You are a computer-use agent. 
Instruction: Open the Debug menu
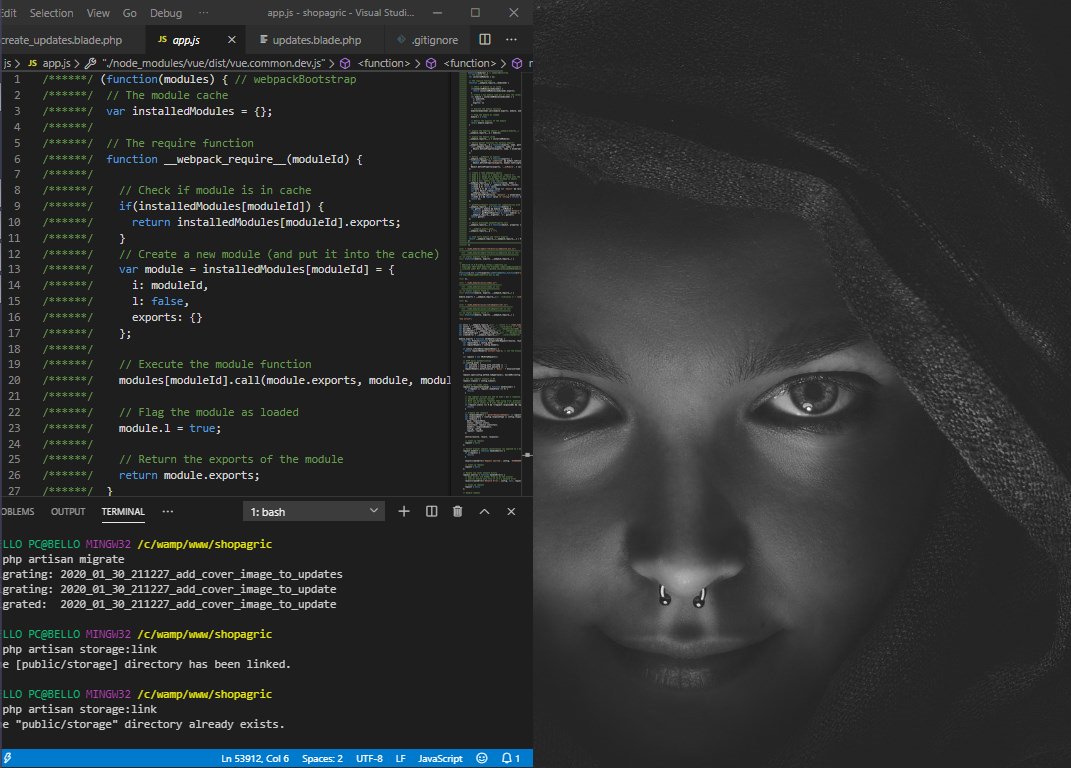(166, 13)
